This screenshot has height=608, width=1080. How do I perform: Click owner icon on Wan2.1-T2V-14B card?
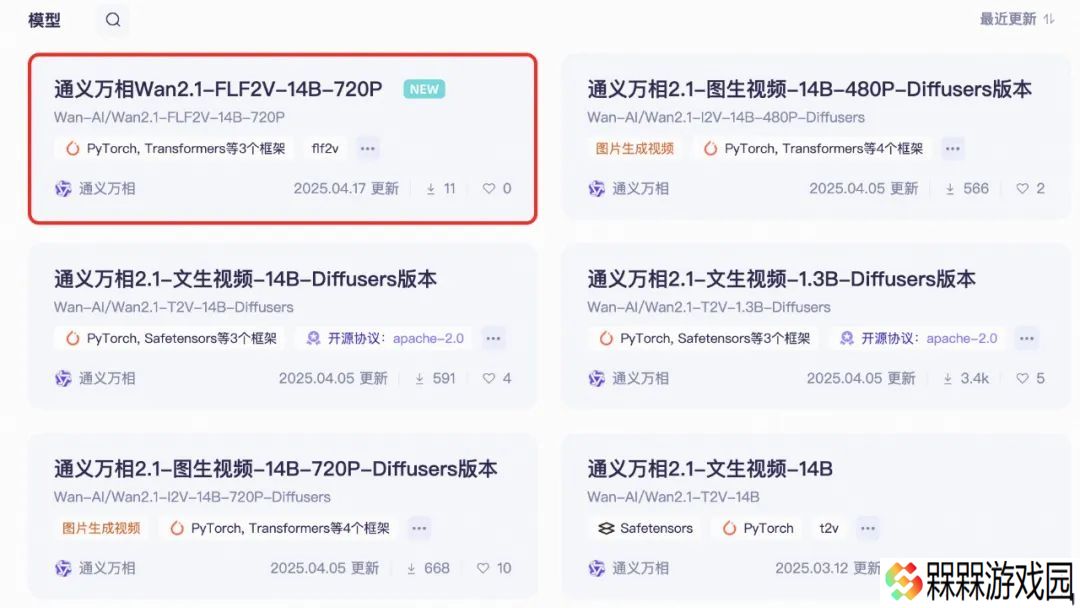pos(596,569)
